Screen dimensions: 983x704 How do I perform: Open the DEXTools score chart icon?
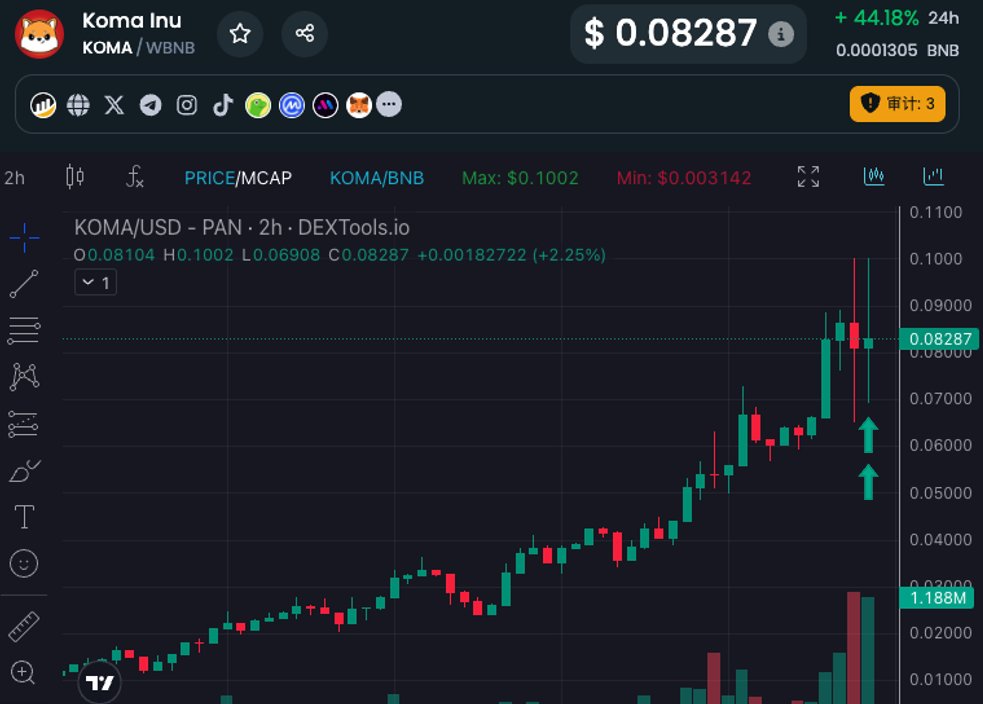click(43, 105)
